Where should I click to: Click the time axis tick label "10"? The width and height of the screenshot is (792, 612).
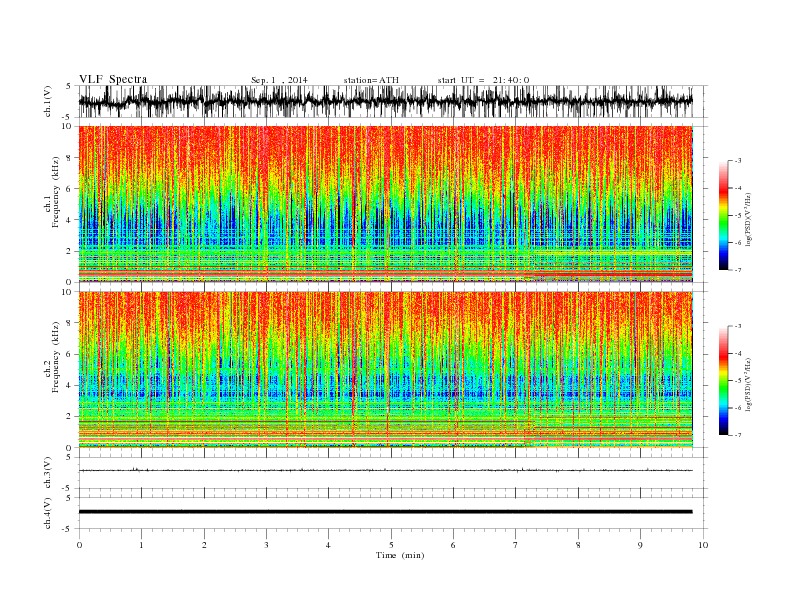703,545
